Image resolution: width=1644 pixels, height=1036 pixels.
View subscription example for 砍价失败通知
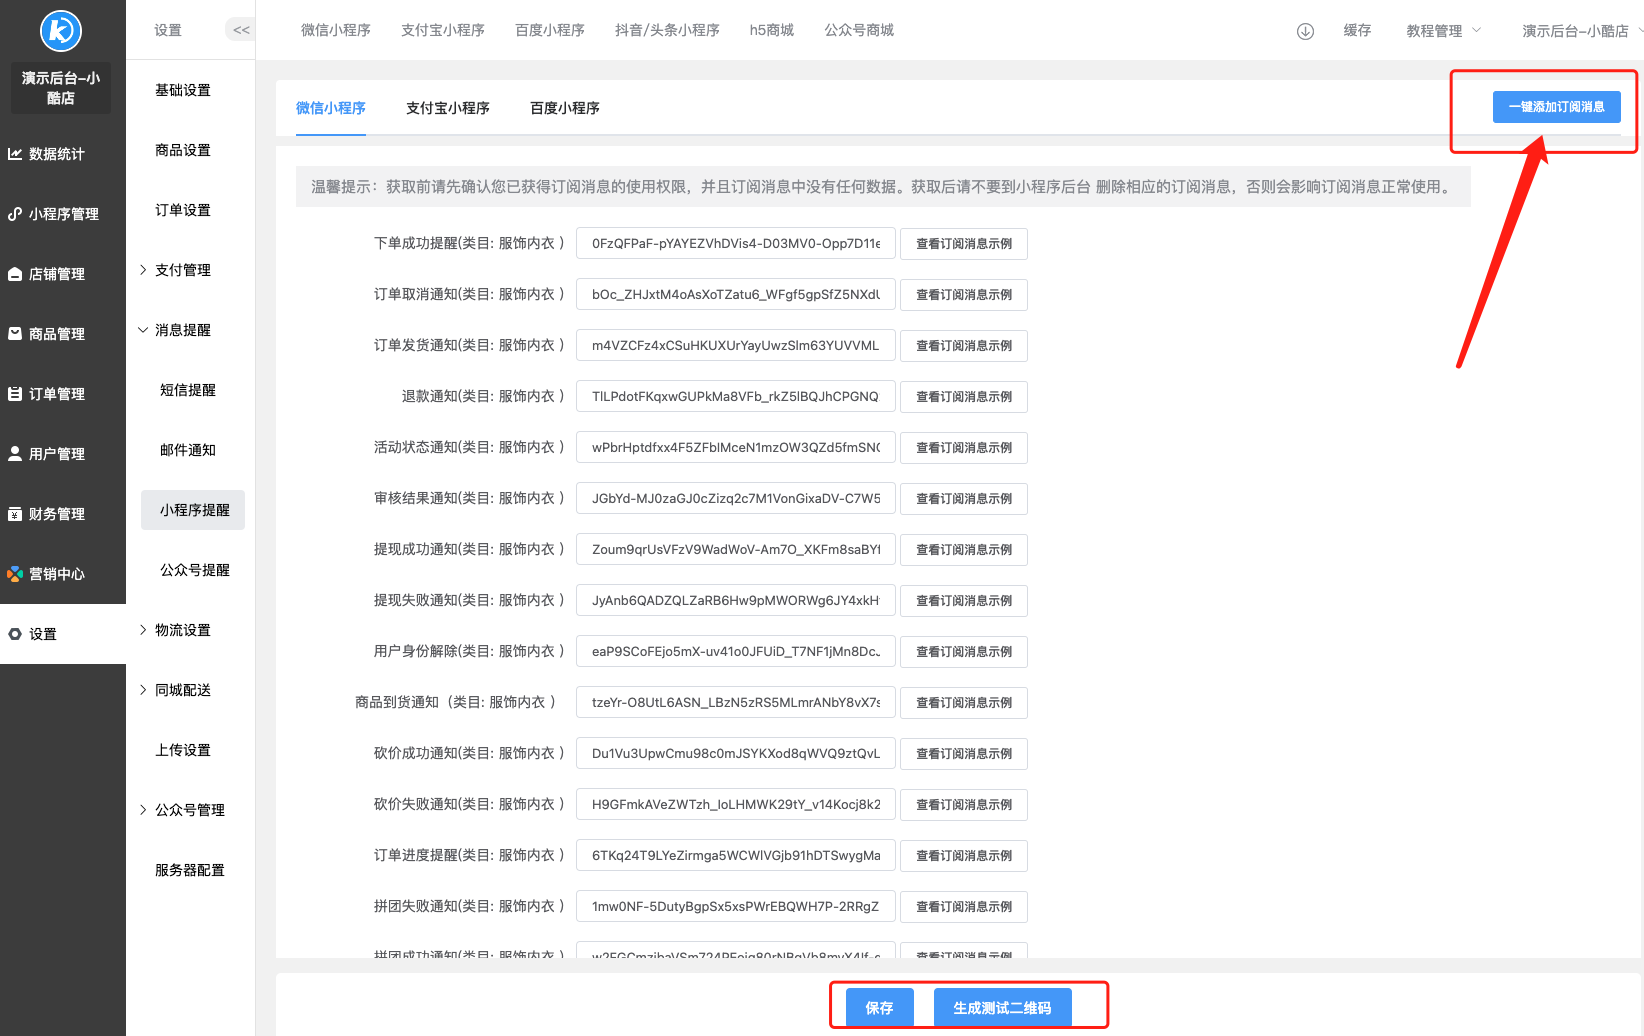click(x=964, y=805)
